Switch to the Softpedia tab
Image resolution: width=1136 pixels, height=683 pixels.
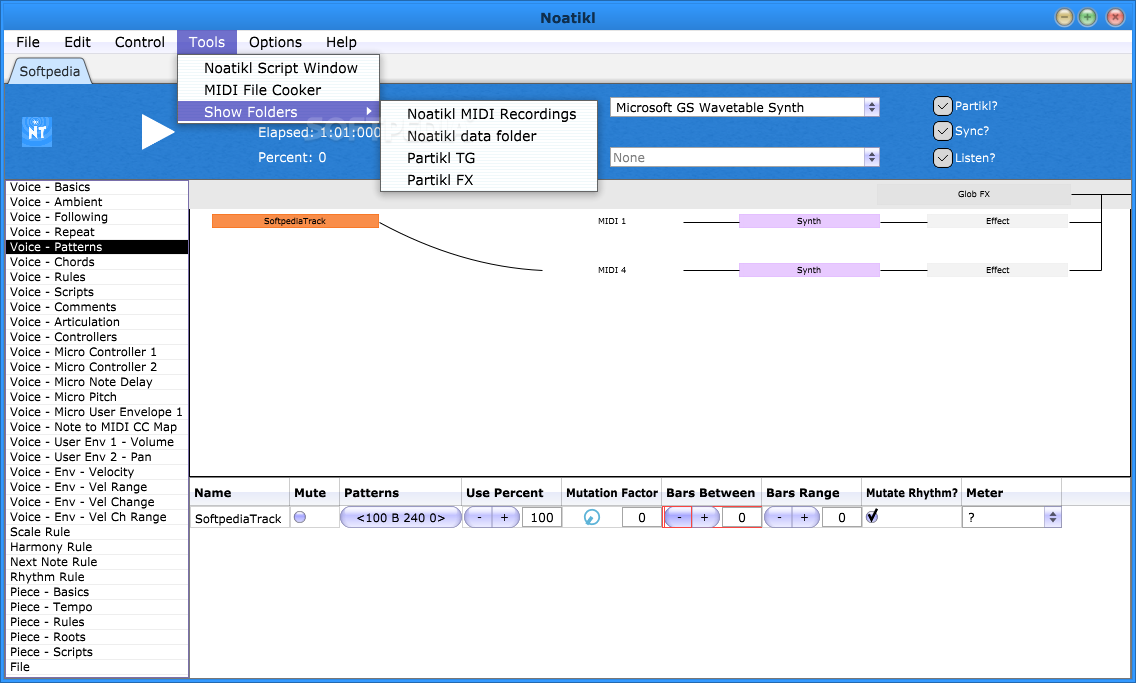point(49,71)
